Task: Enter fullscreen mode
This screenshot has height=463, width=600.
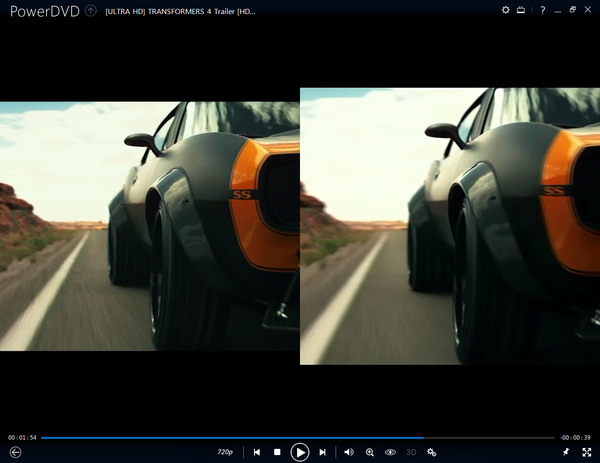Action: 587,452
